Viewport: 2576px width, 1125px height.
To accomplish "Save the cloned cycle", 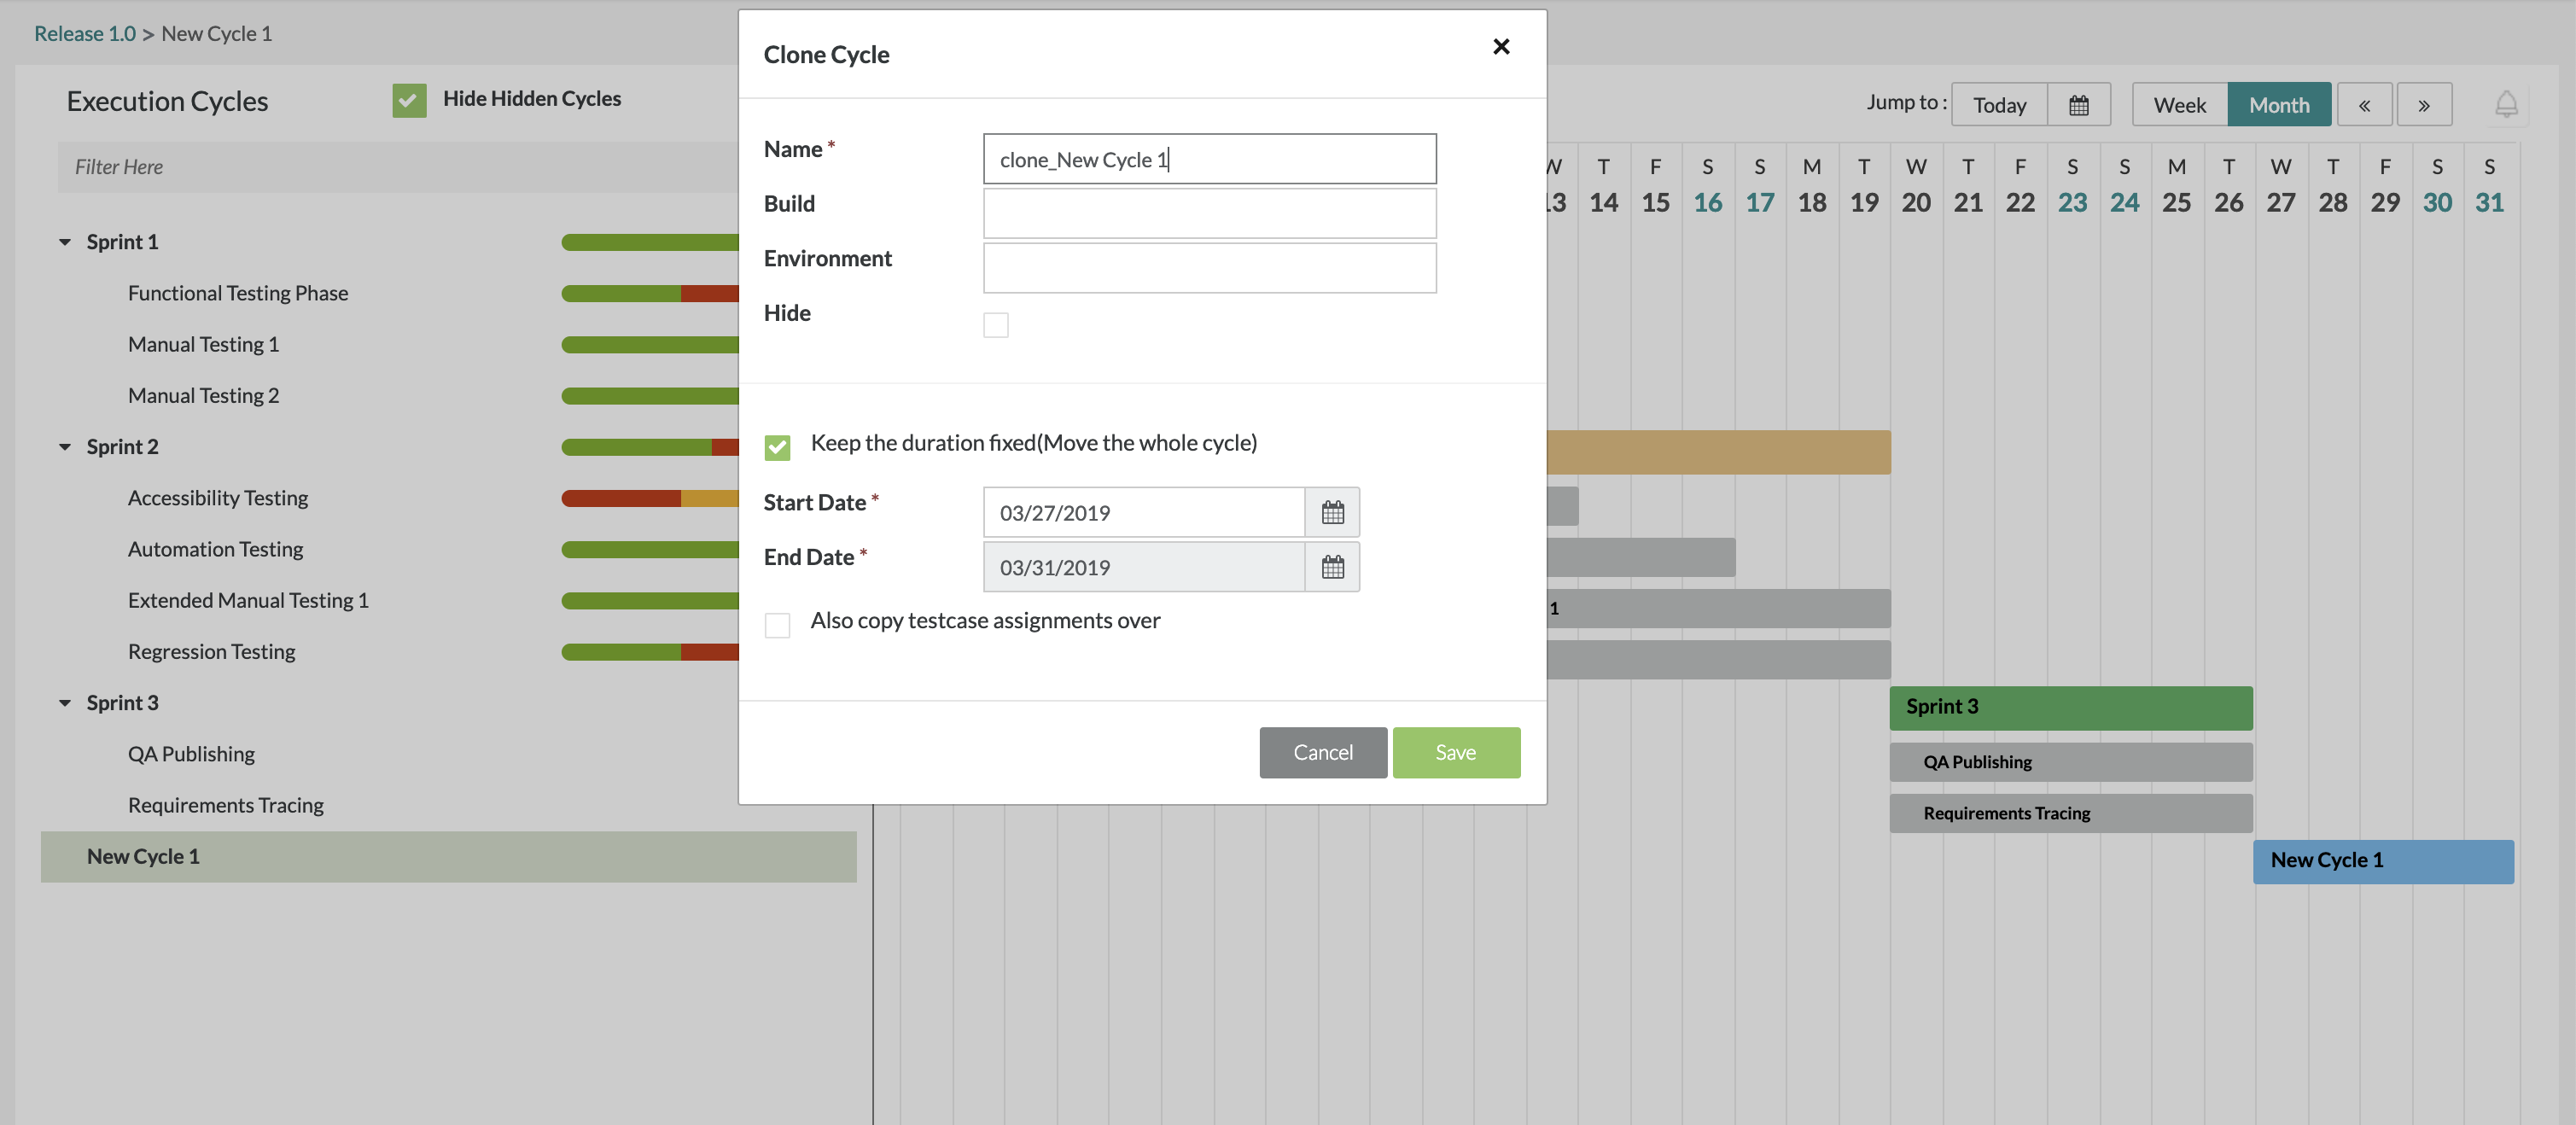I will 1455,752.
